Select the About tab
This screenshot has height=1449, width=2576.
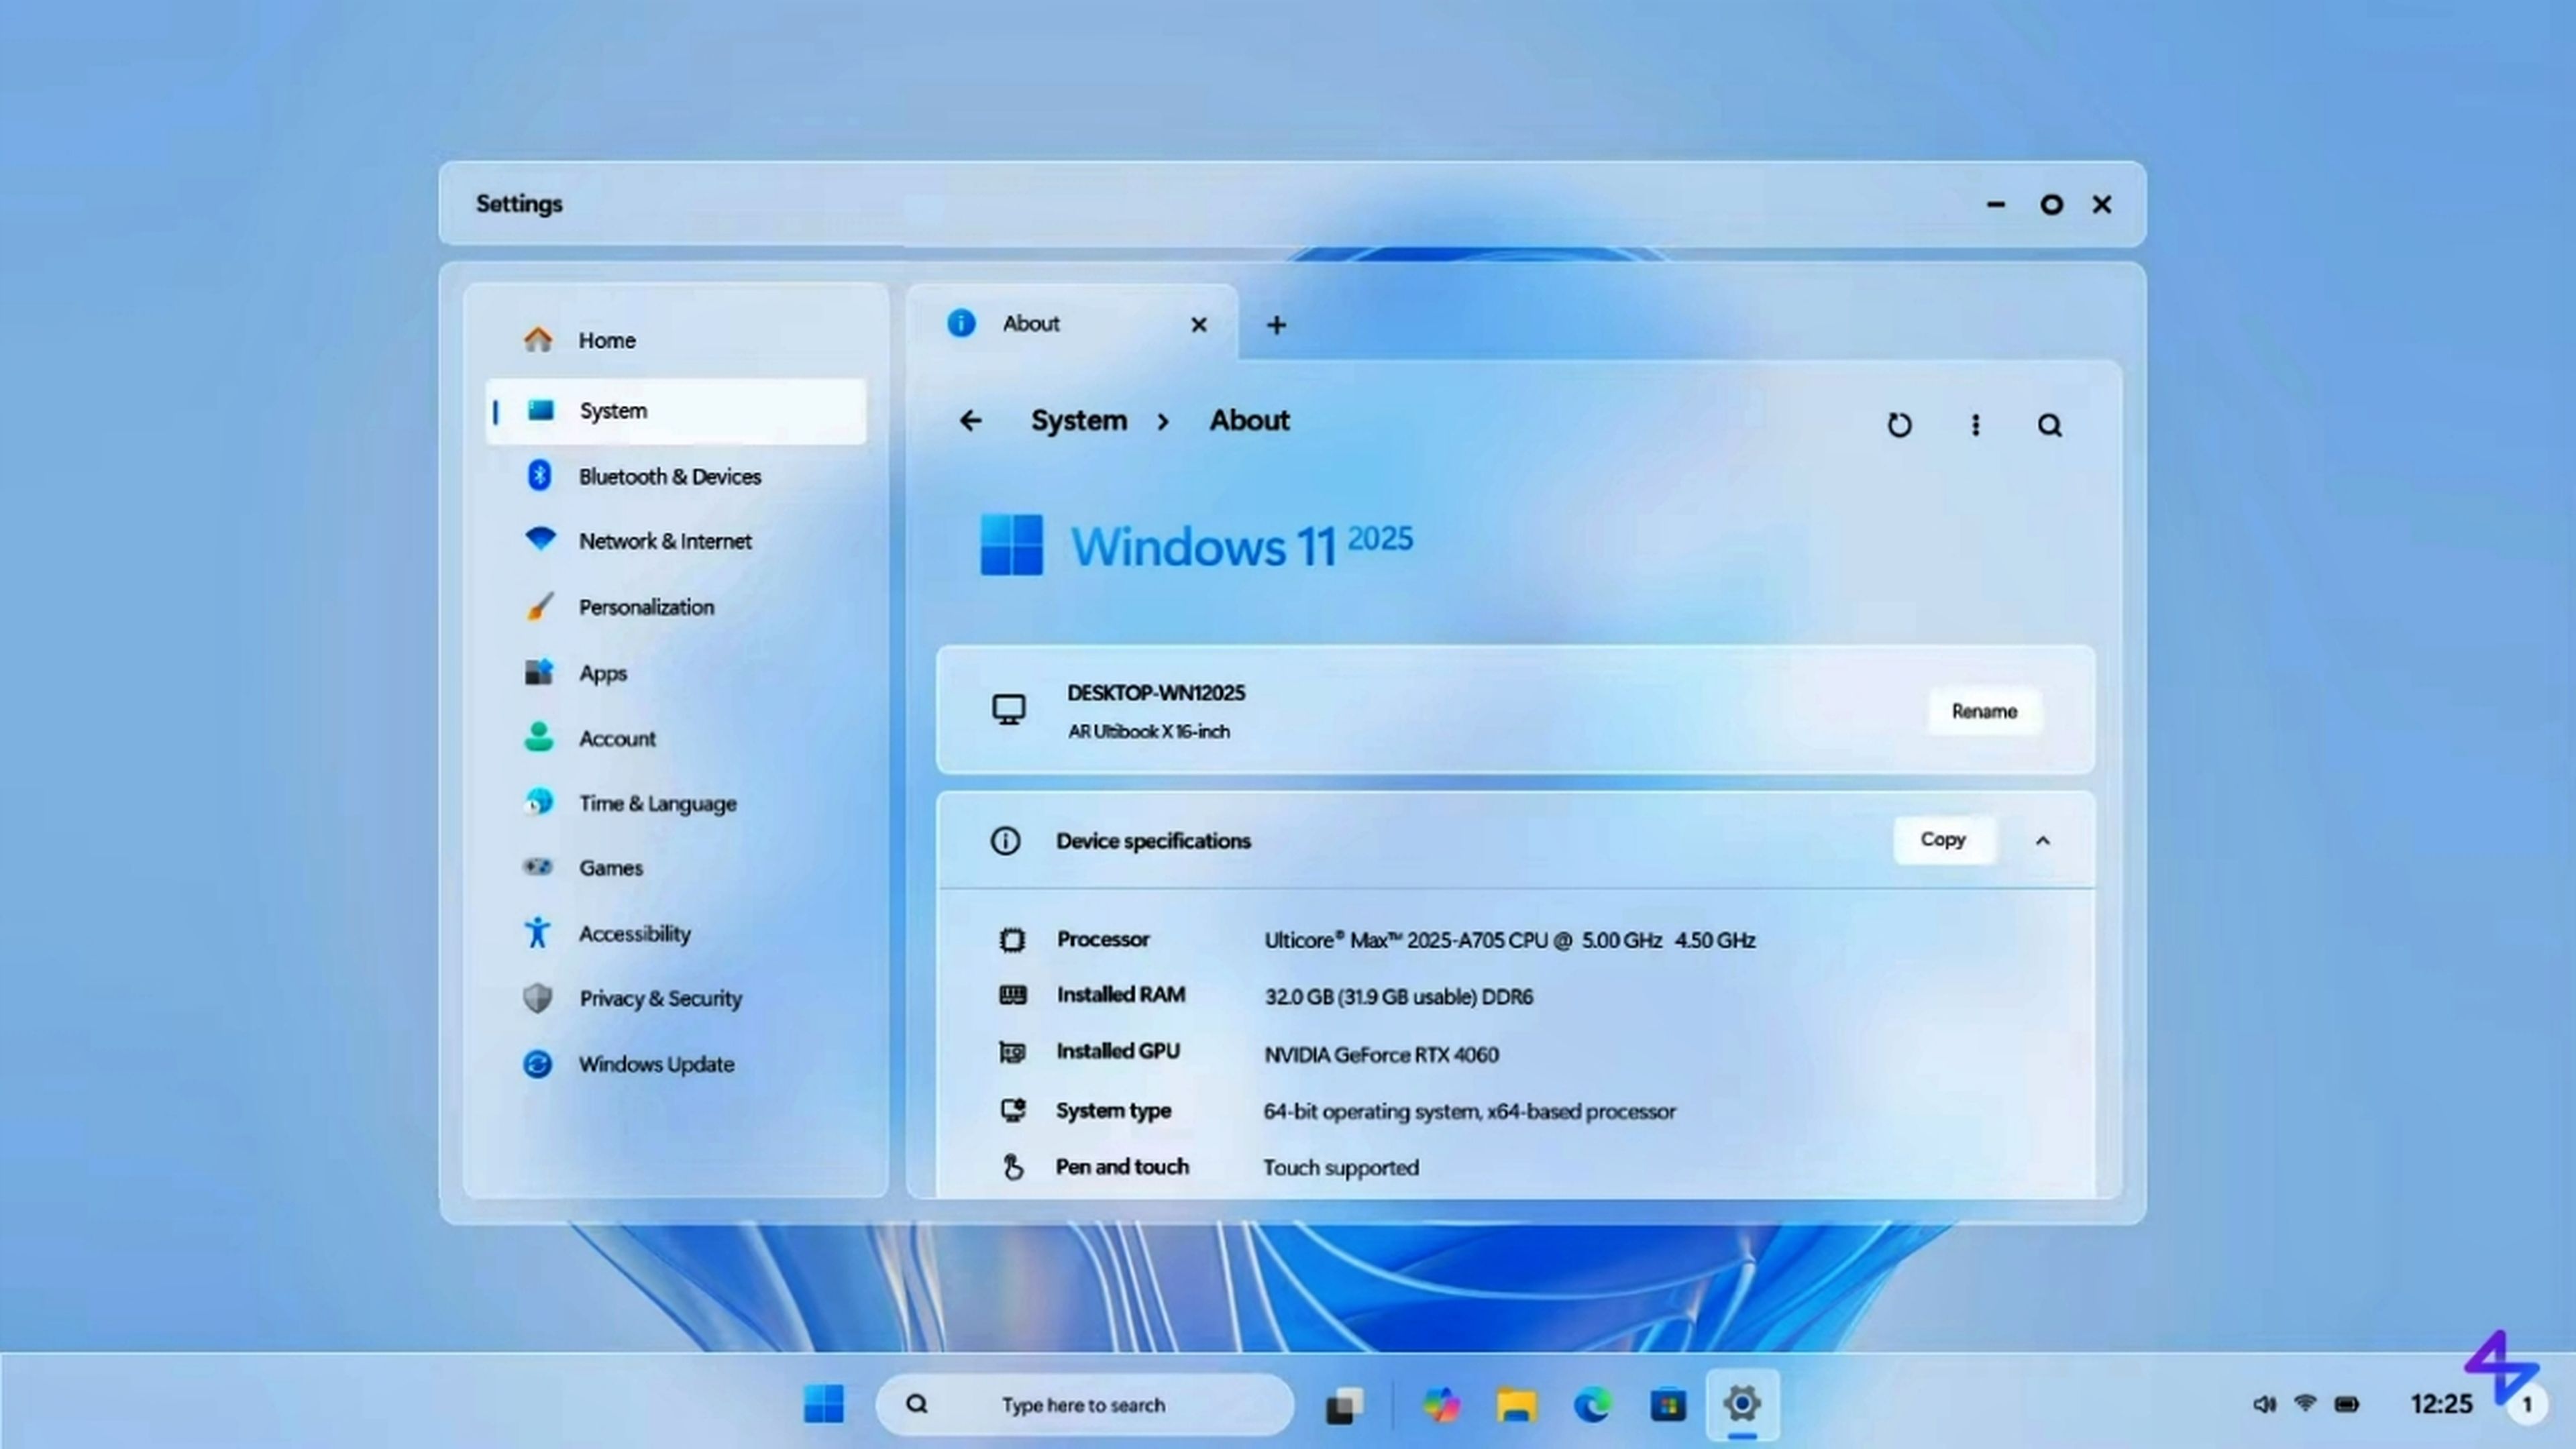(1071, 323)
